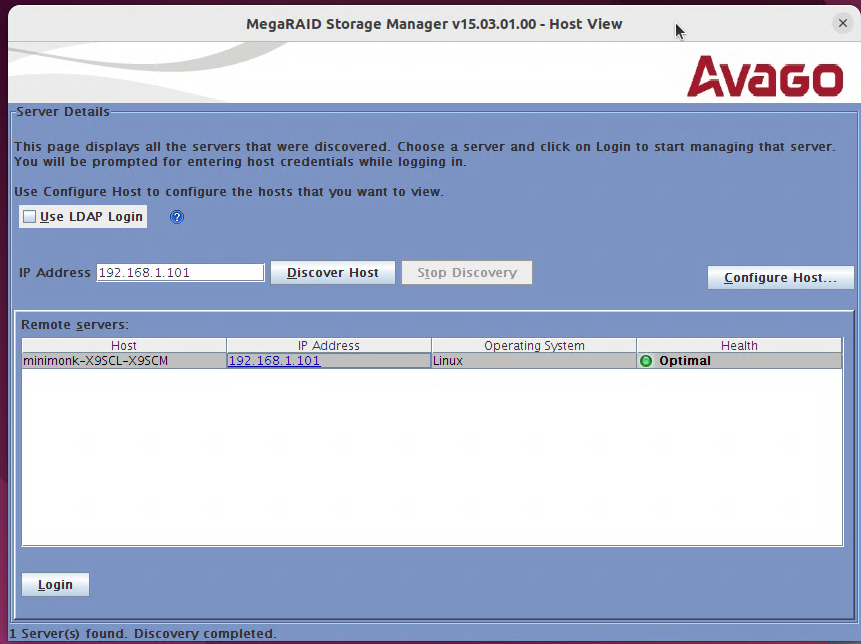The image size is (861, 644).
Task: Click the MegaRAID Storage Manager title bar
Action: (434, 24)
